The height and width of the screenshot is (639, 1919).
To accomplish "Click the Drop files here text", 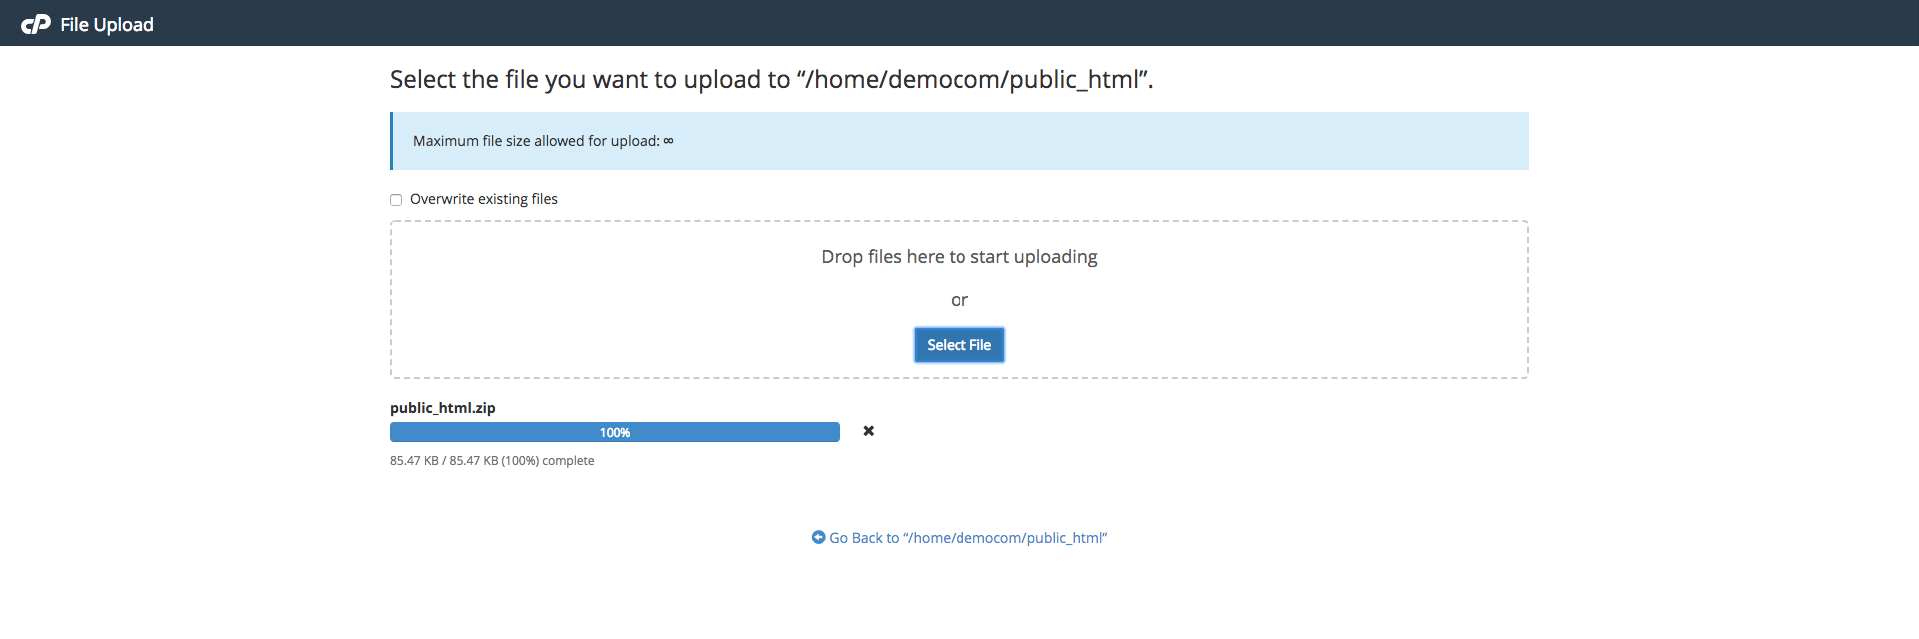I will [959, 257].
